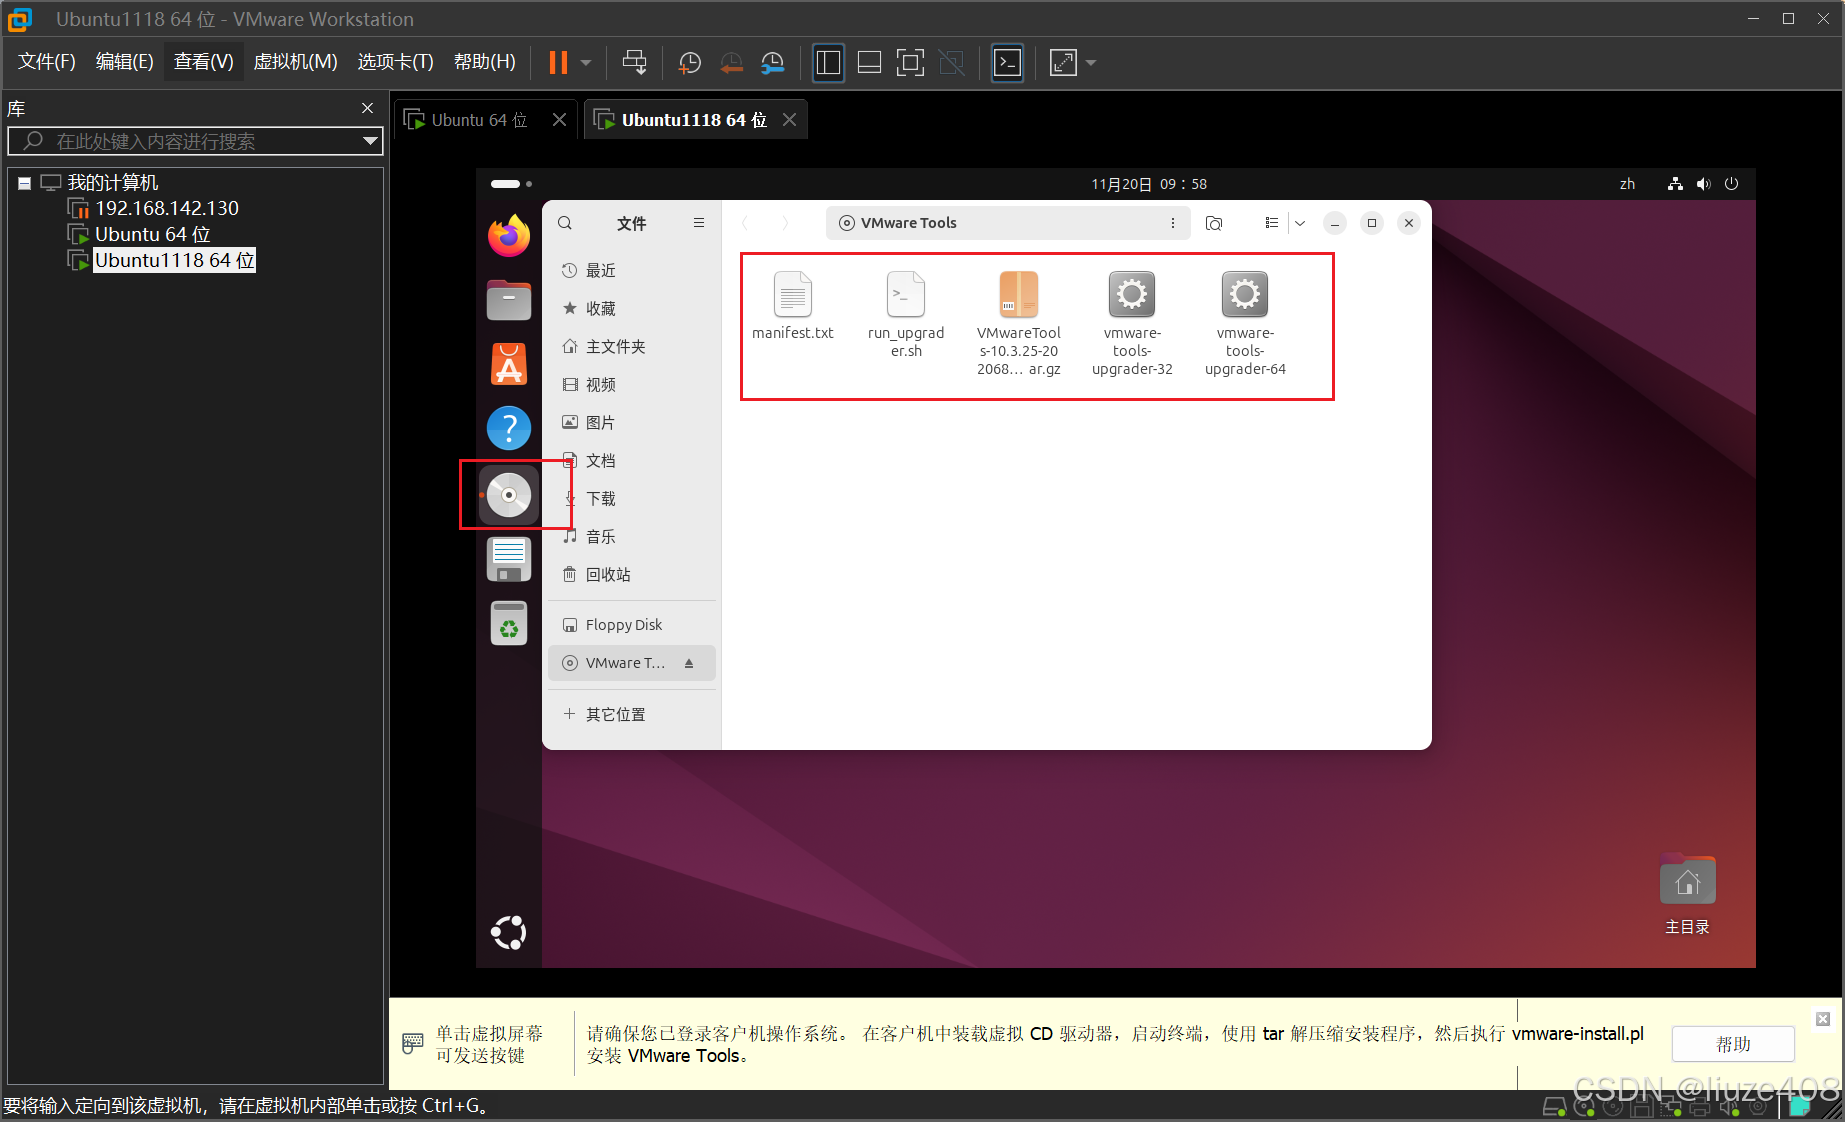Click the floppy disk icon in dock

coord(509,559)
